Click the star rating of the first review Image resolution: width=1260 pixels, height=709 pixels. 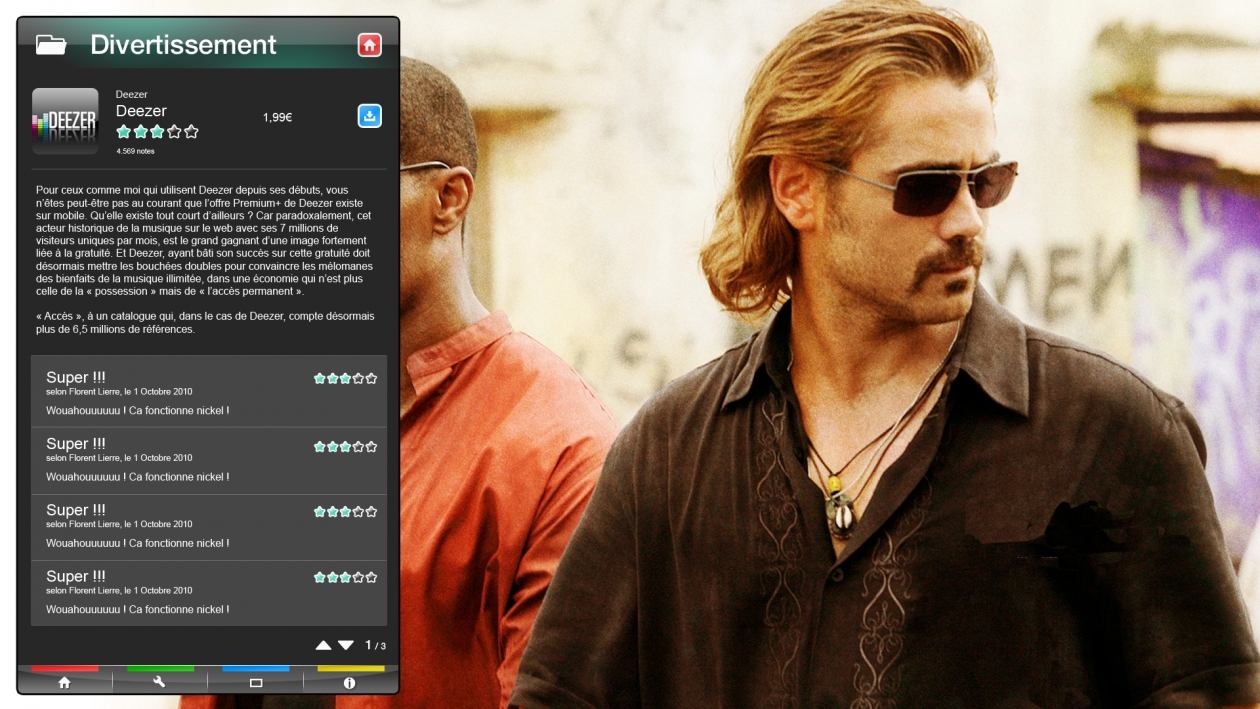point(345,379)
